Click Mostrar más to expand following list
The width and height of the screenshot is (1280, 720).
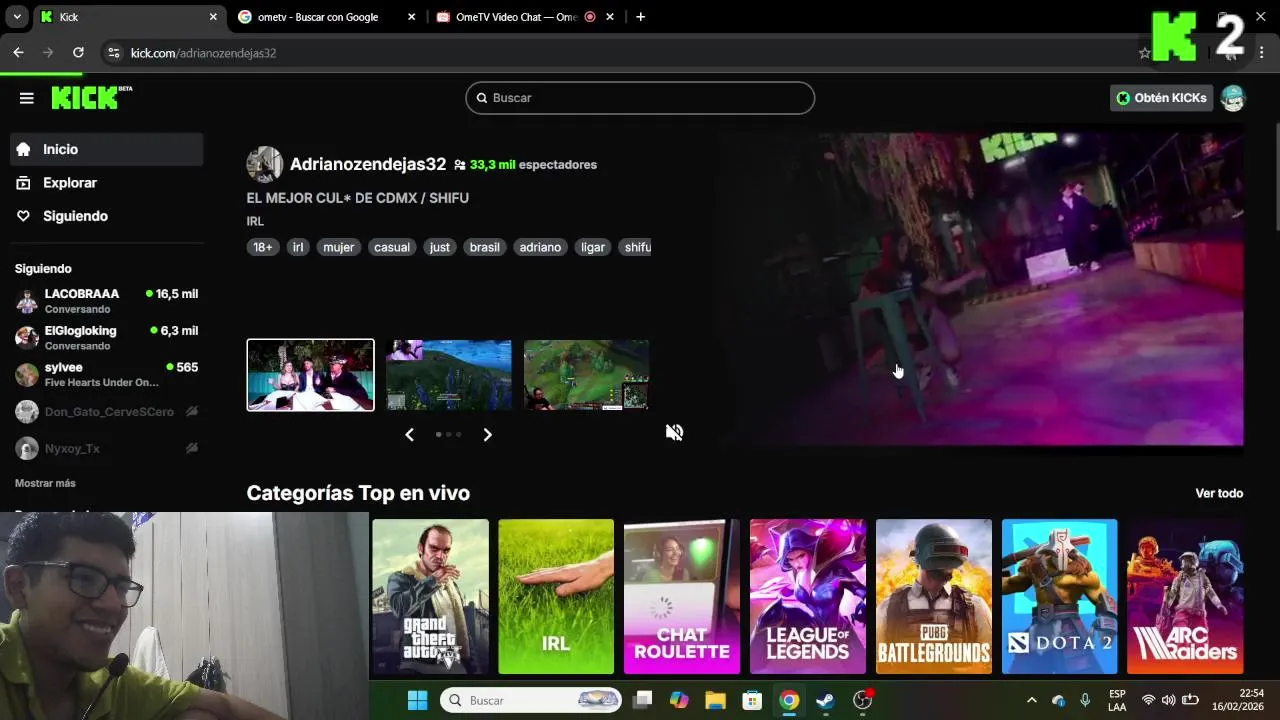[x=45, y=483]
